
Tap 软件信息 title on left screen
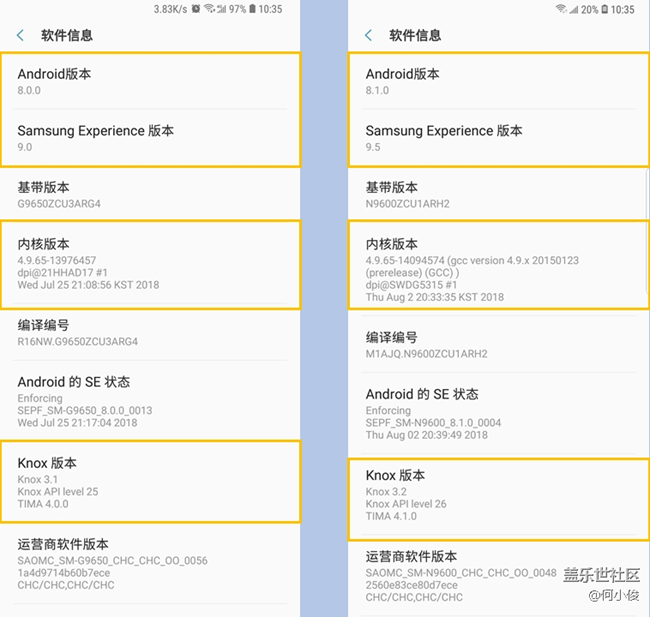(x=67, y=35)
